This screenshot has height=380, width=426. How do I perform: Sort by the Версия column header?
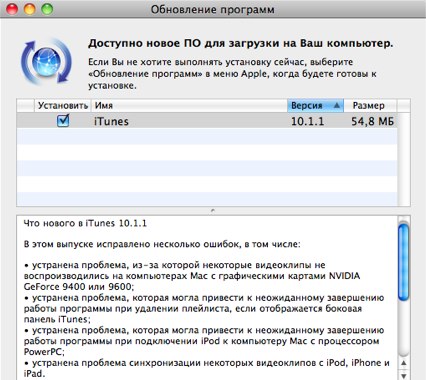(315, 106)
